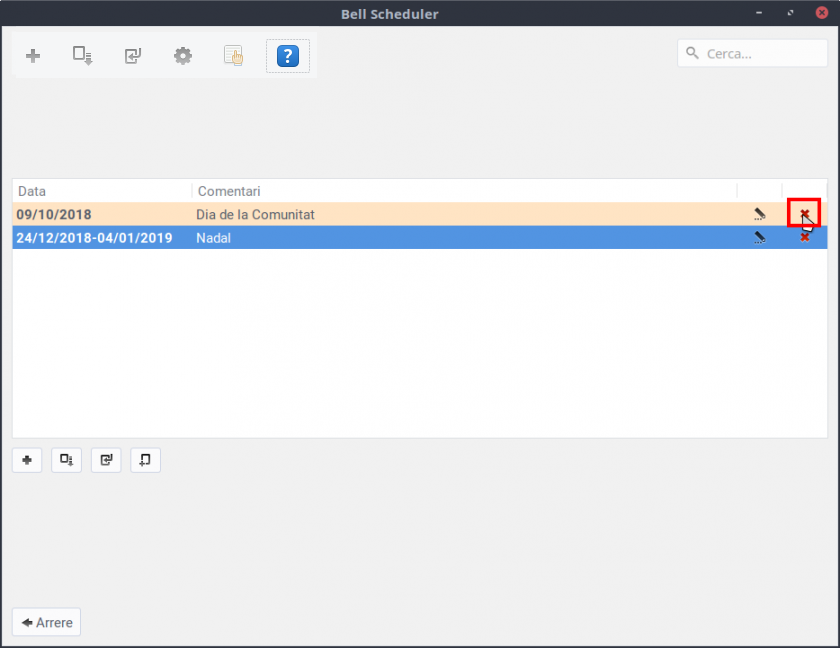Click the document with hand icon
Screen dimensions: 840x648
coord(233,56)
